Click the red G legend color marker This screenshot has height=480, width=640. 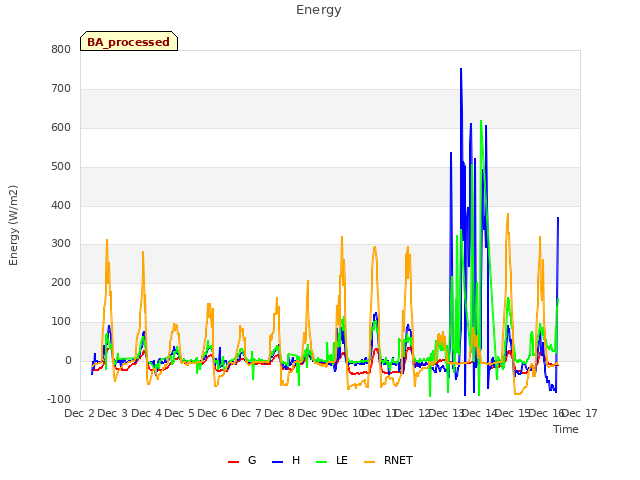coord(233,462)
